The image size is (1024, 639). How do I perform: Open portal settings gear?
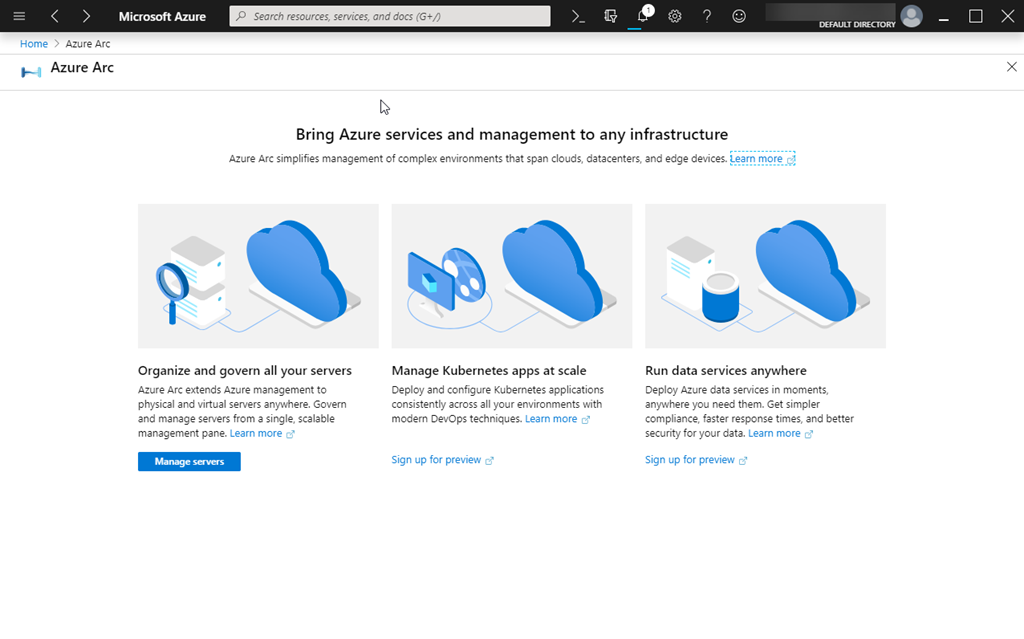(675, 16)
